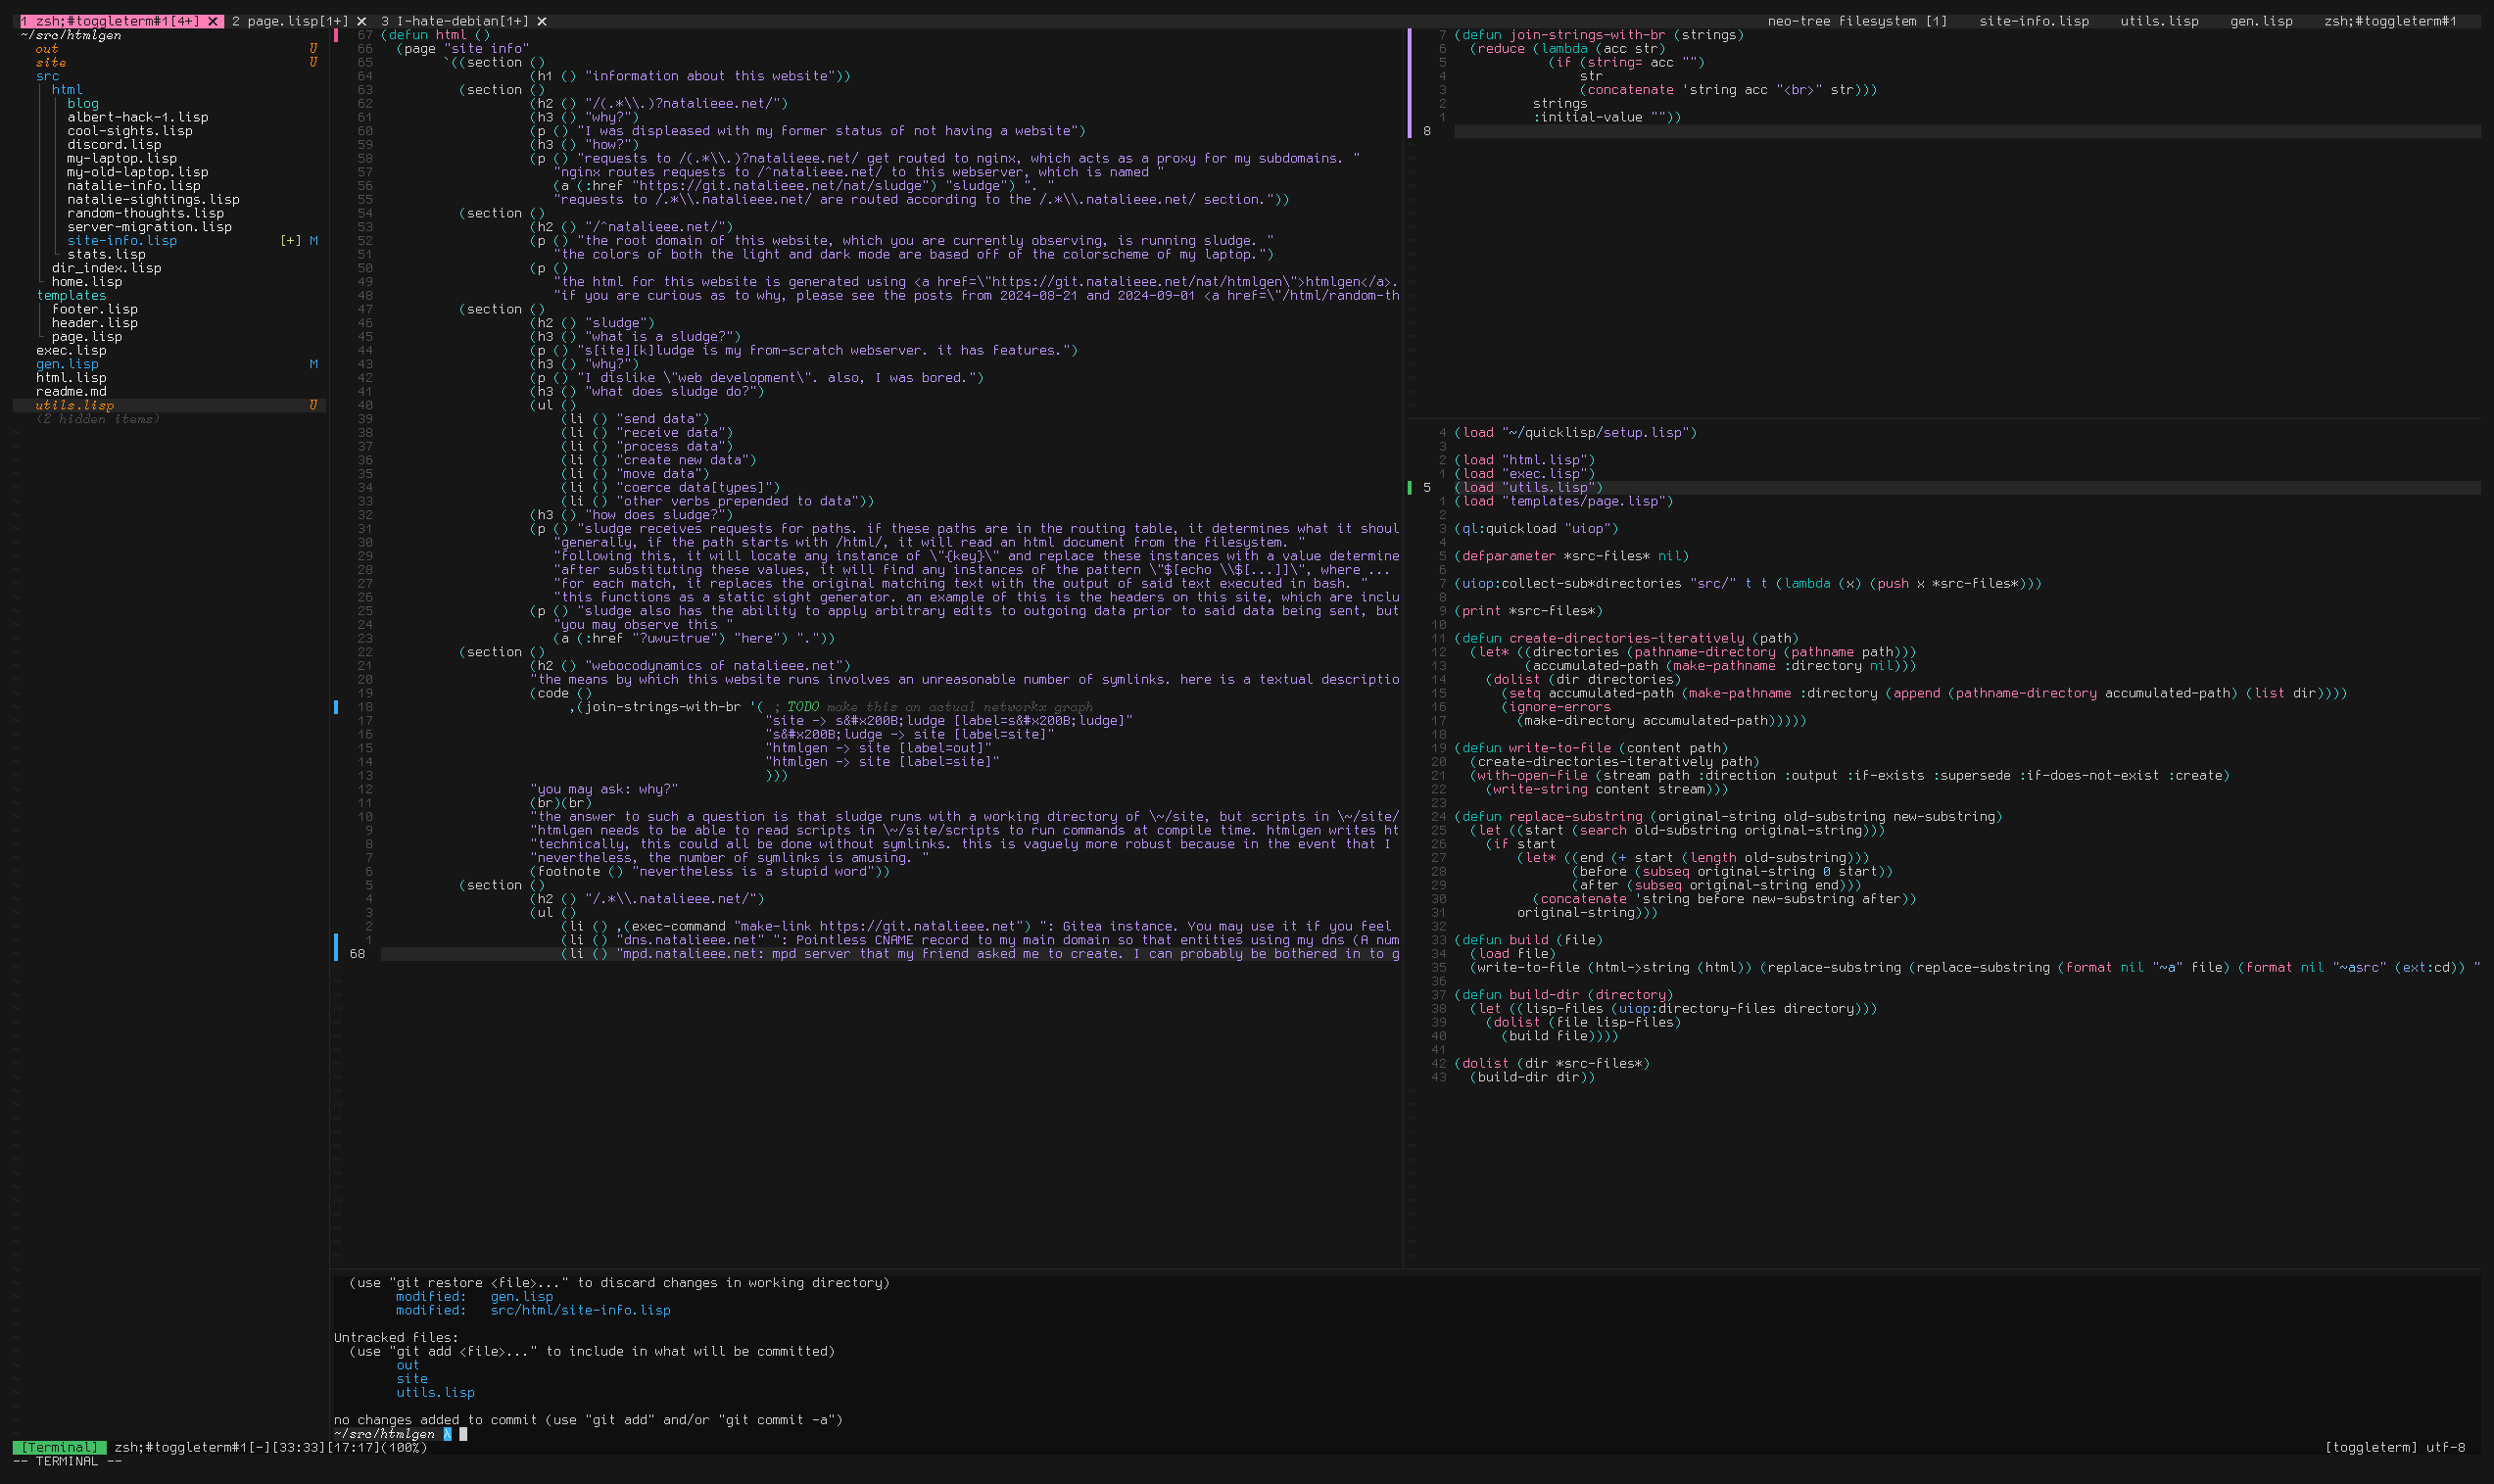Expand the out folder in neo-tree

point(47,49)
